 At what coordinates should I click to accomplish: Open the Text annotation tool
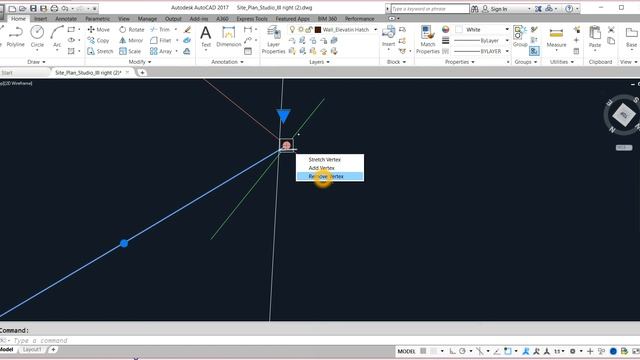point(206,37)
